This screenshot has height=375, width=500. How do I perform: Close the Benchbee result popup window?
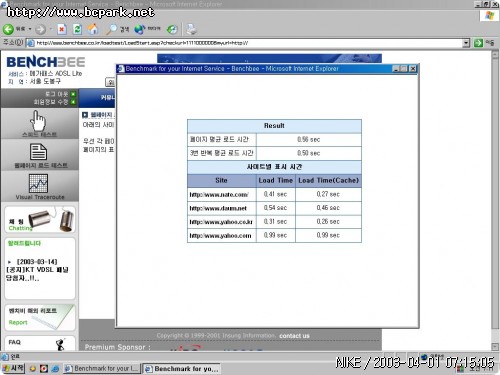coord(413,69)
